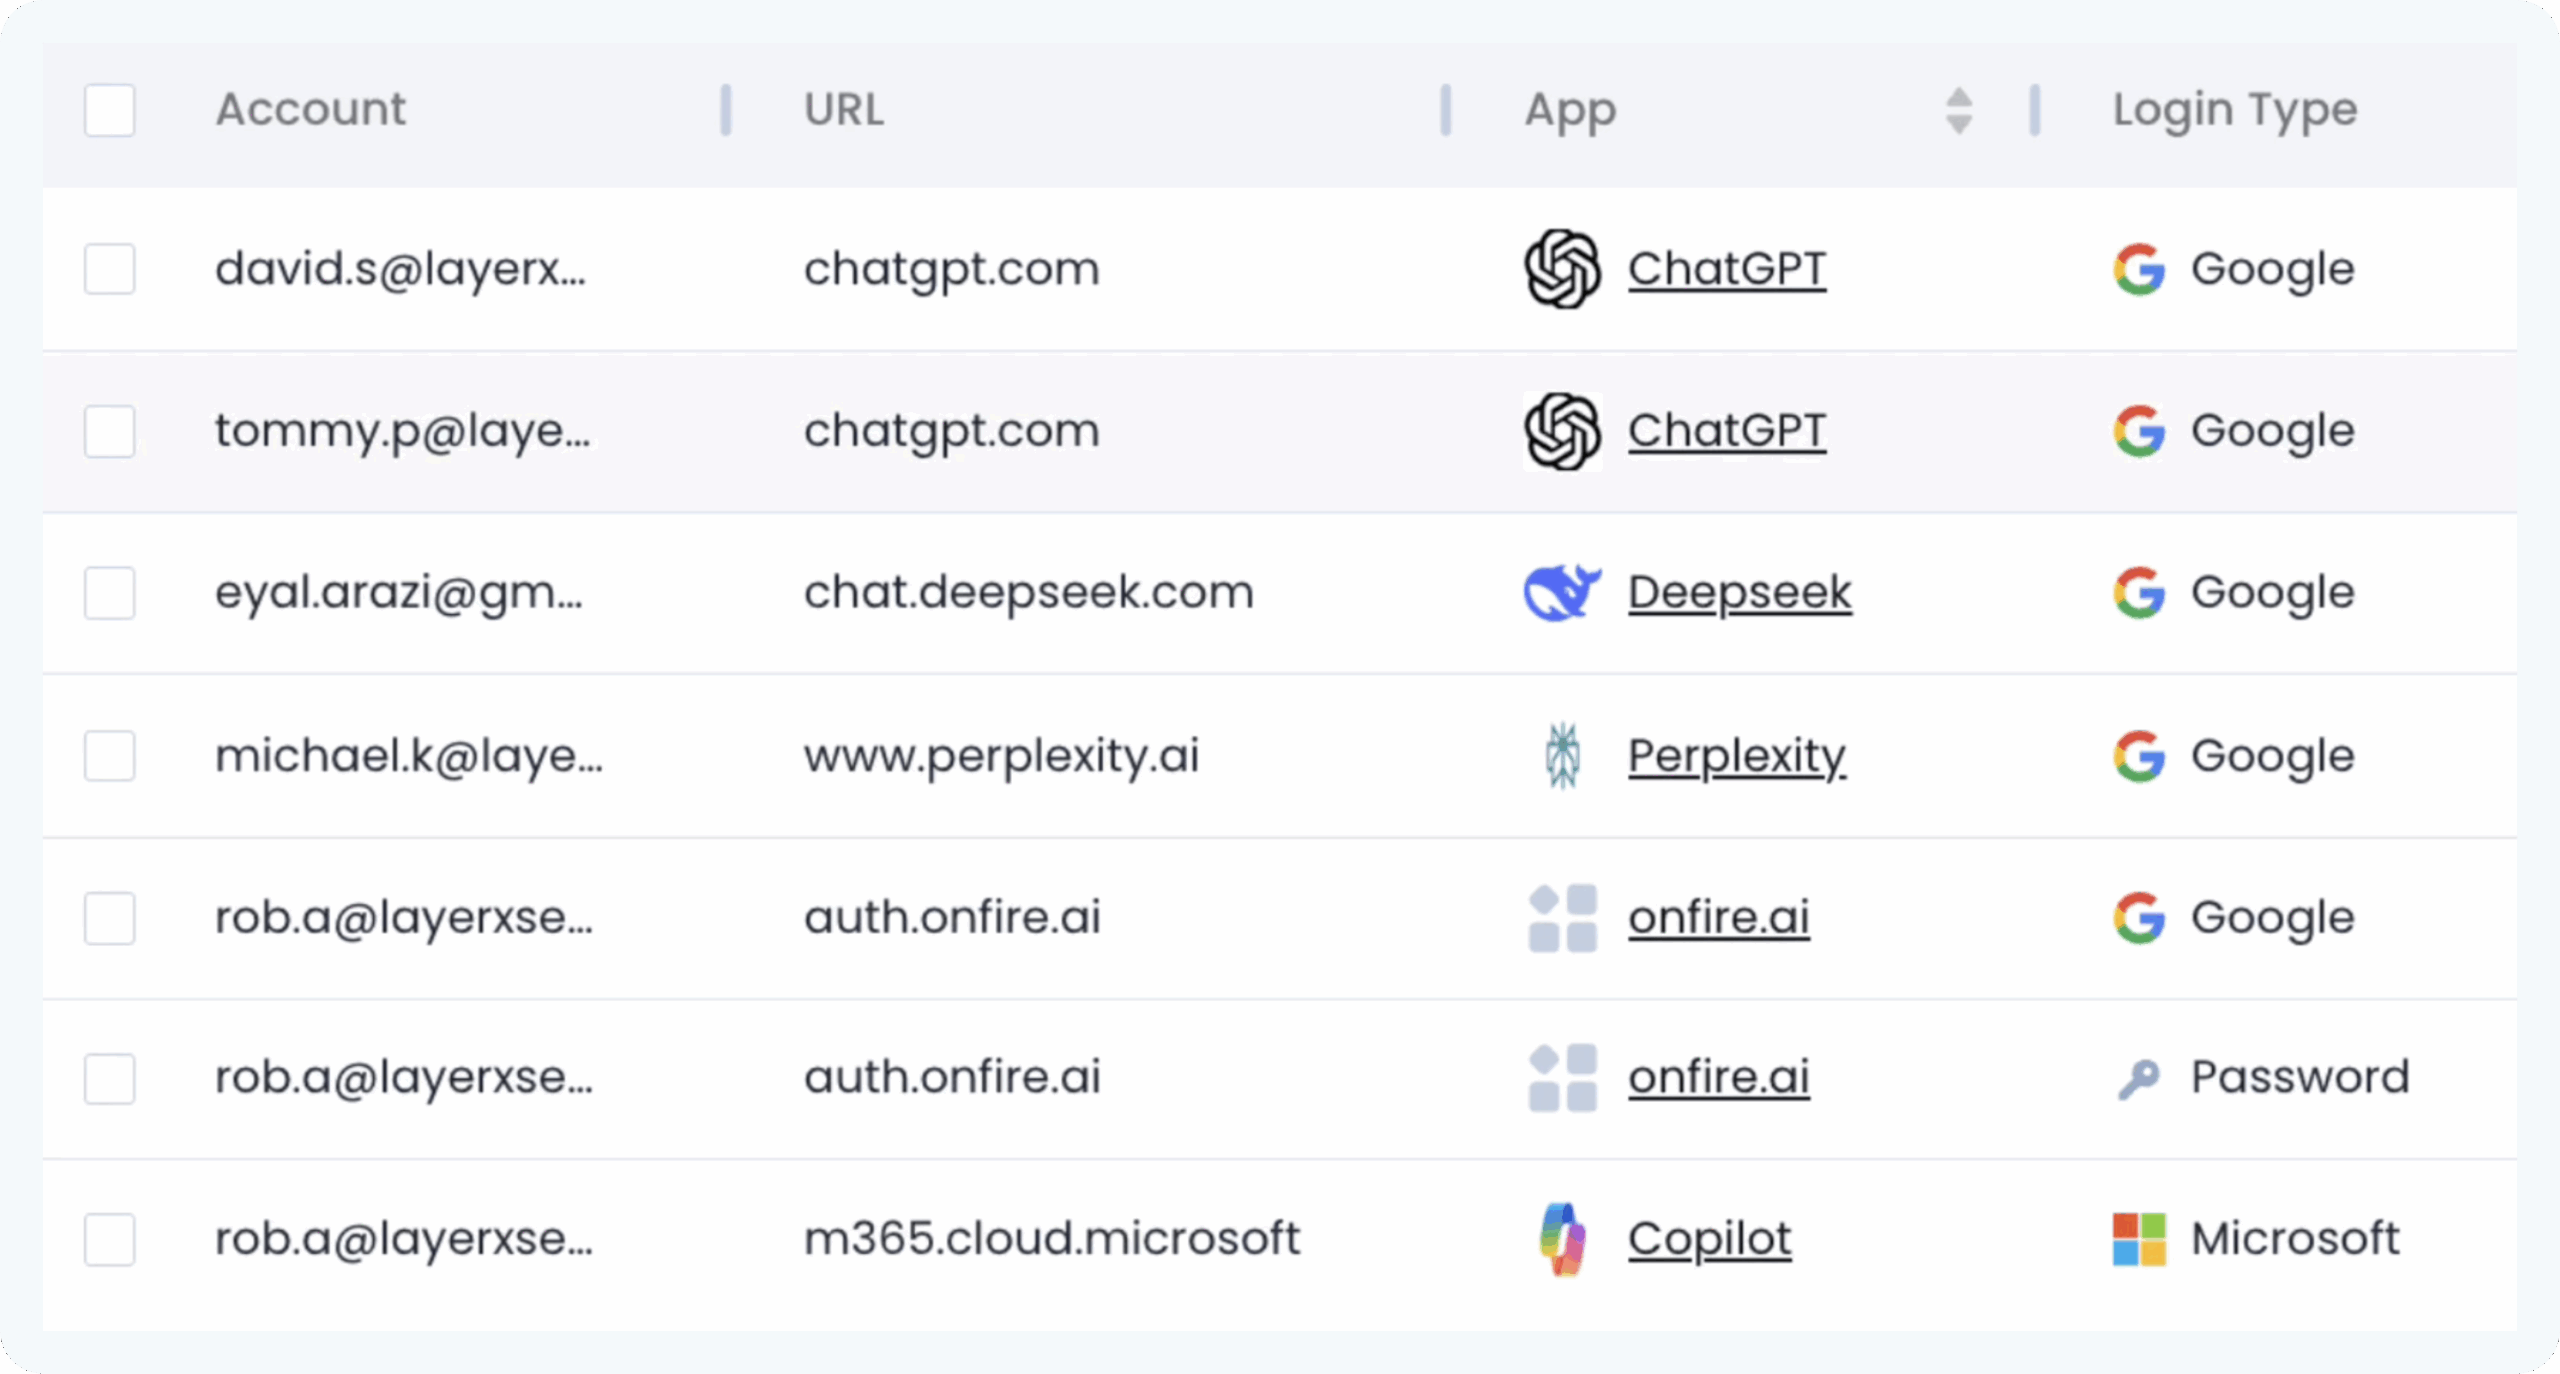Open the Copilot app link
Viewport: 2560px width, 1374px height.
click(1710, 1239)
